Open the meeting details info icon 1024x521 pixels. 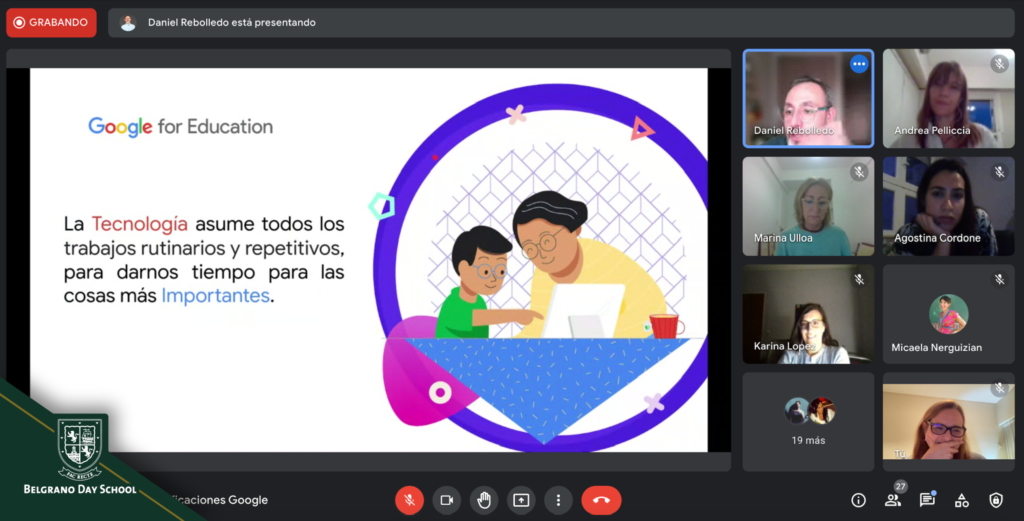point(858,500)
